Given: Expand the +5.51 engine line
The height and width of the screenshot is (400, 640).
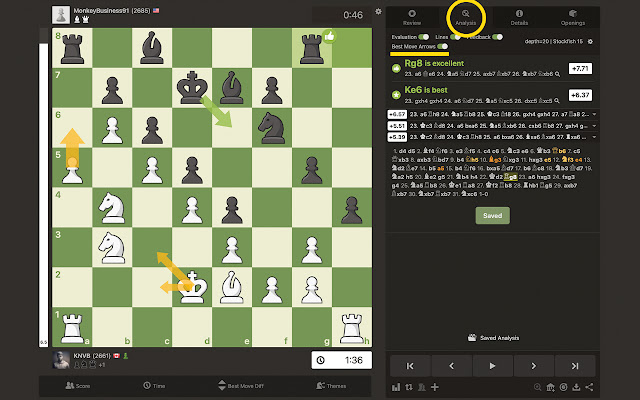Looking at the screenshot, I should coord(594,126).
